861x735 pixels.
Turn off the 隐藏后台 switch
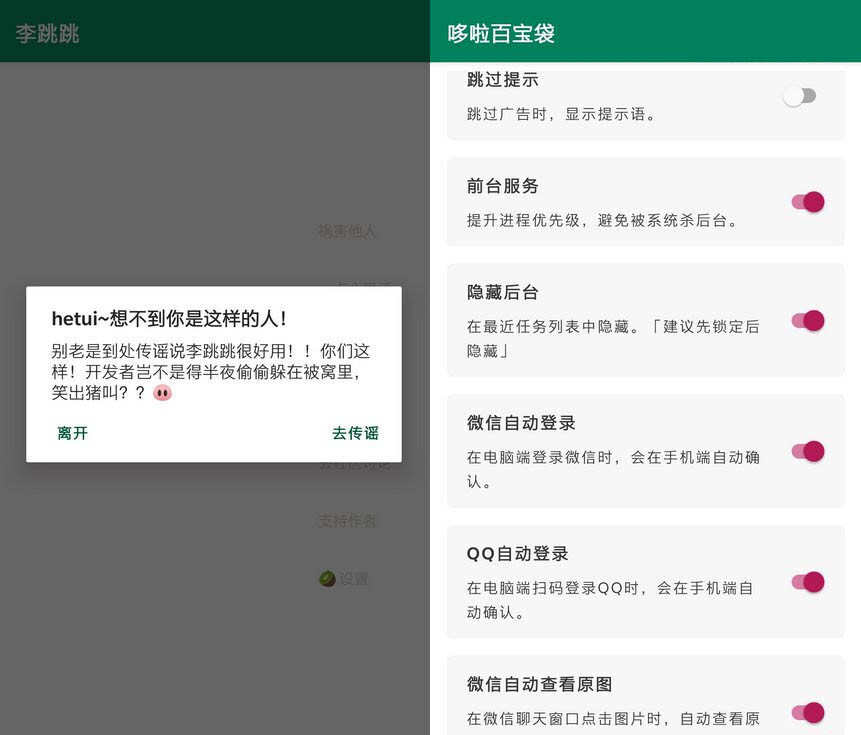pos(806,321)
